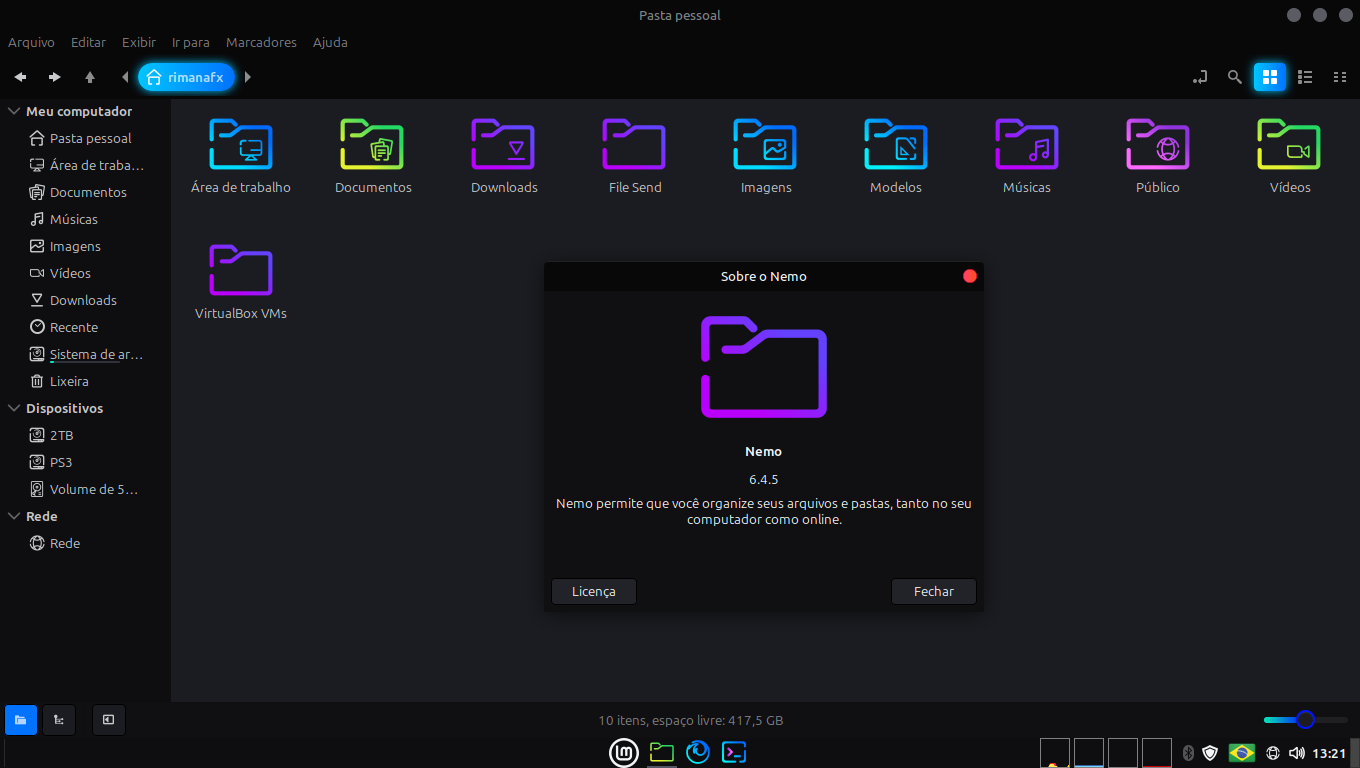Click the Nemo files panel launcher
The height and width of the screenshot is (768, 1360).
tap(661, 752)
